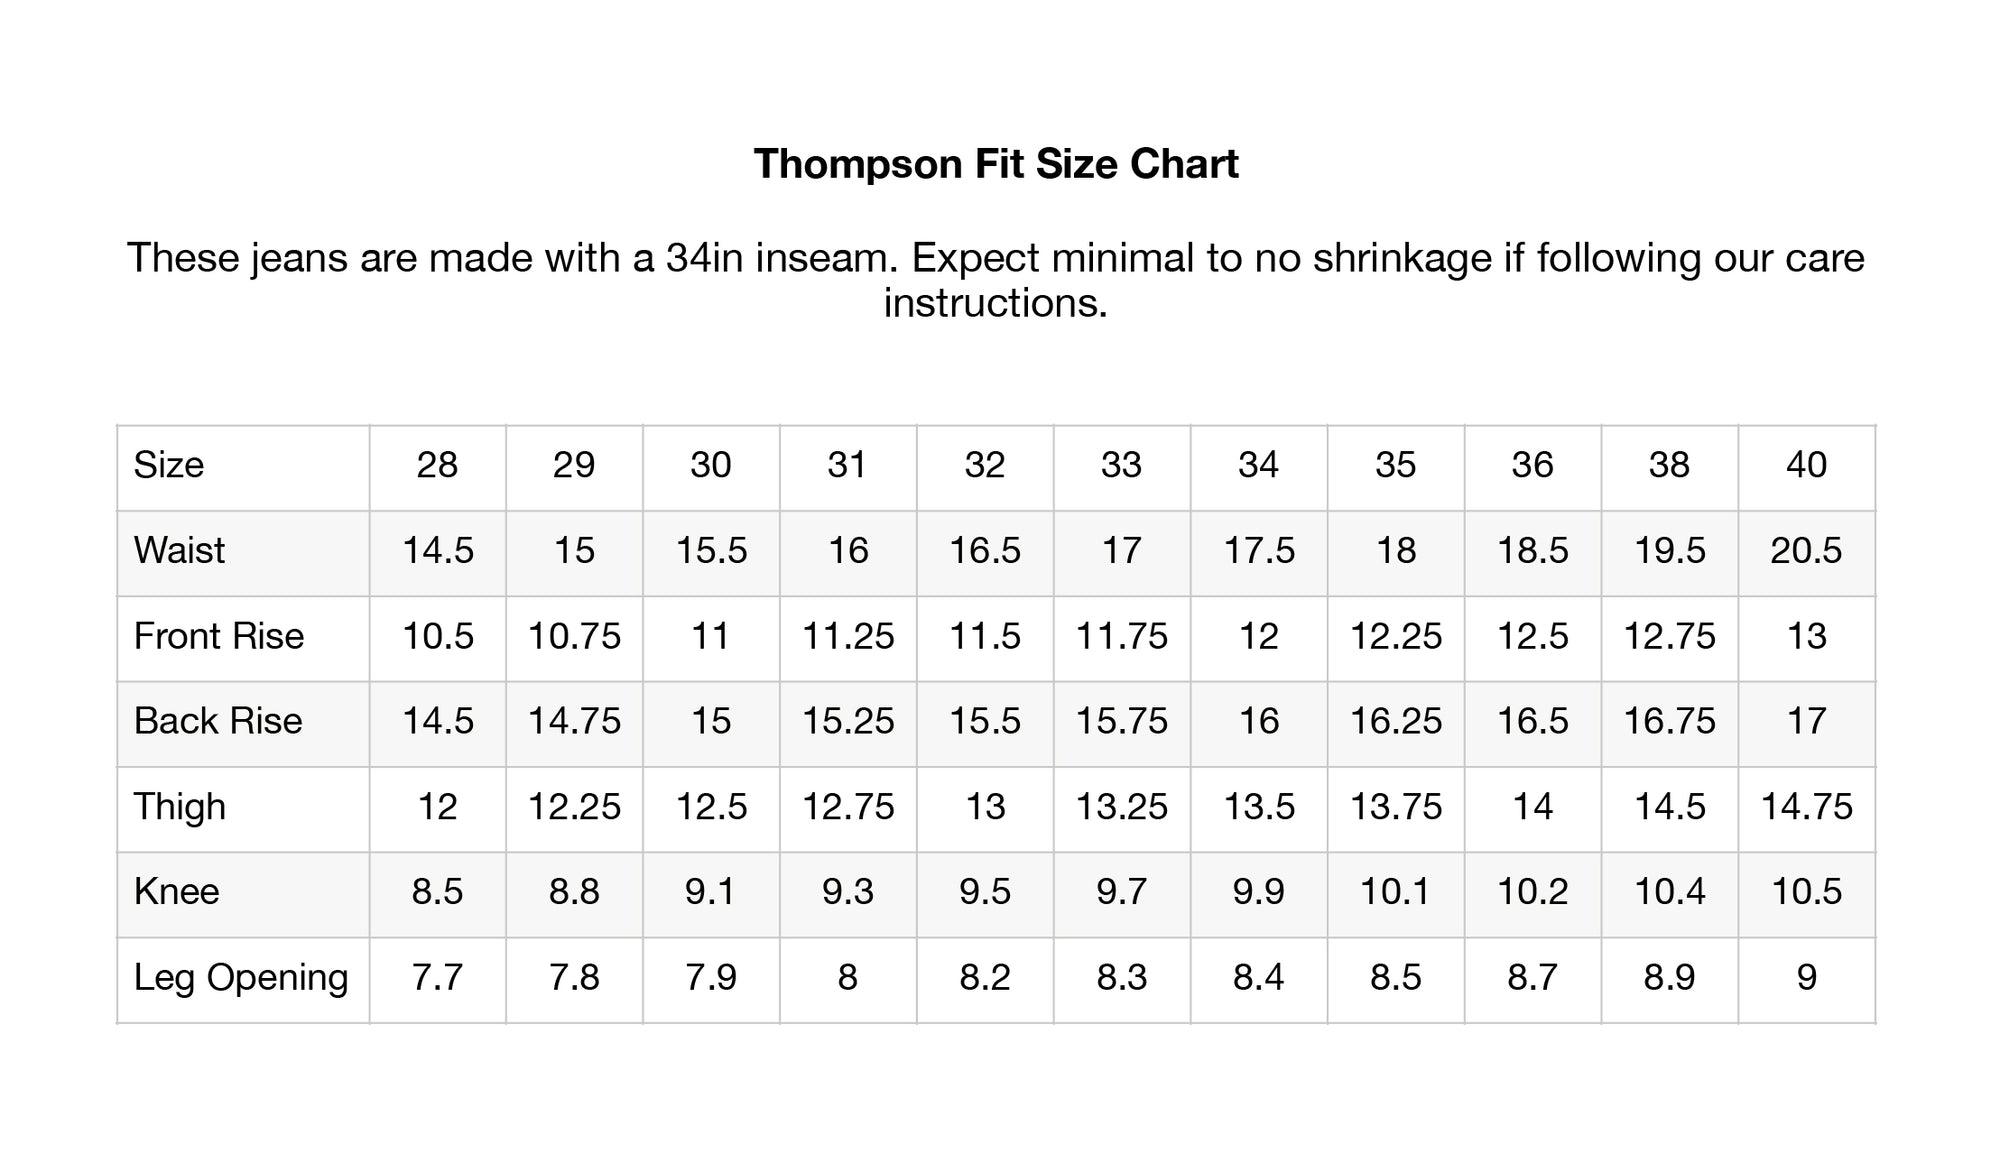Click the Back Rise value for size 30
Viewport: 2000px width, 1163px height.
[x=711, y=721]
